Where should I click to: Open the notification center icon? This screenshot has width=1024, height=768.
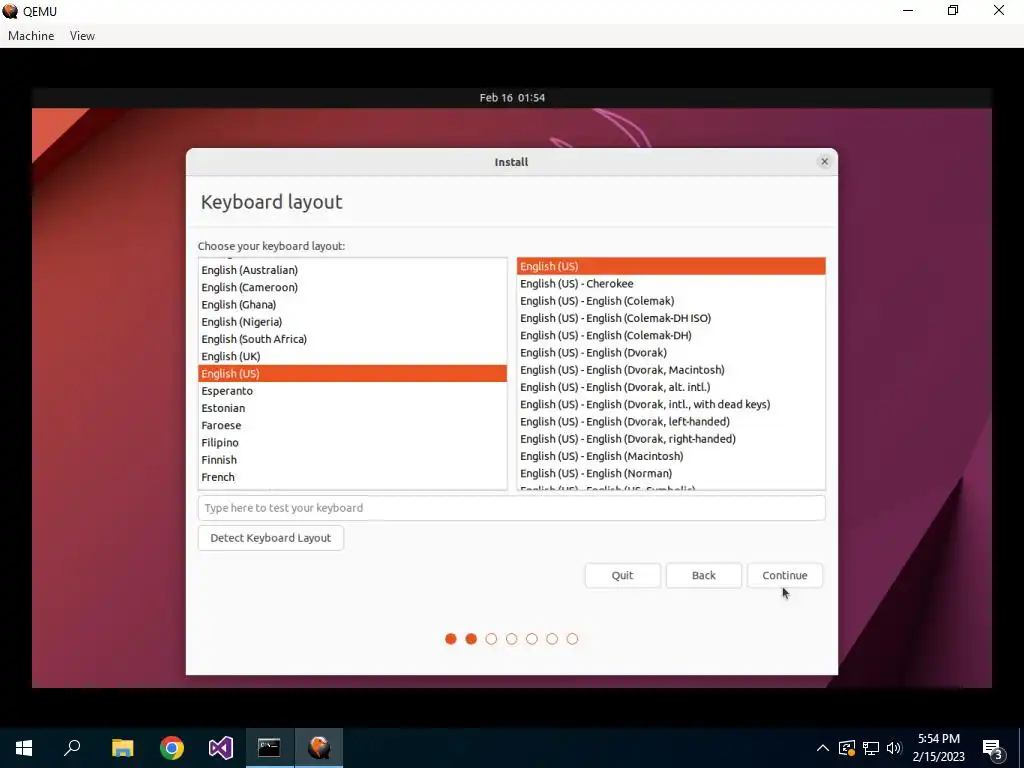(x=994, y=750)
